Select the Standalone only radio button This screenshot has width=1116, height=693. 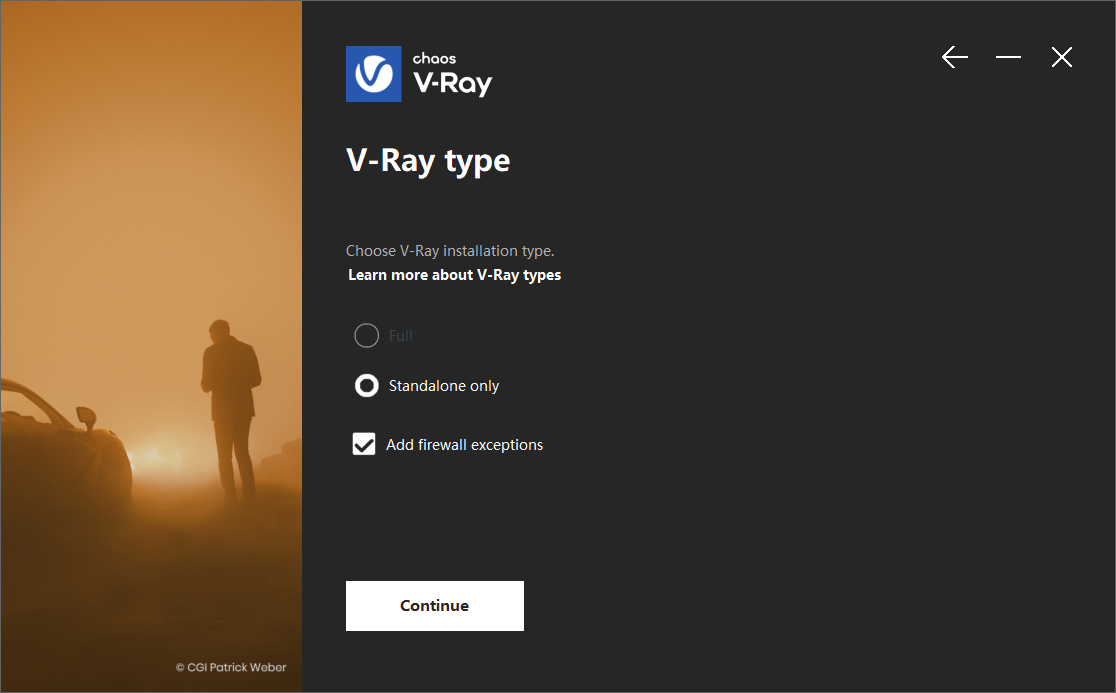click(367, 386)
